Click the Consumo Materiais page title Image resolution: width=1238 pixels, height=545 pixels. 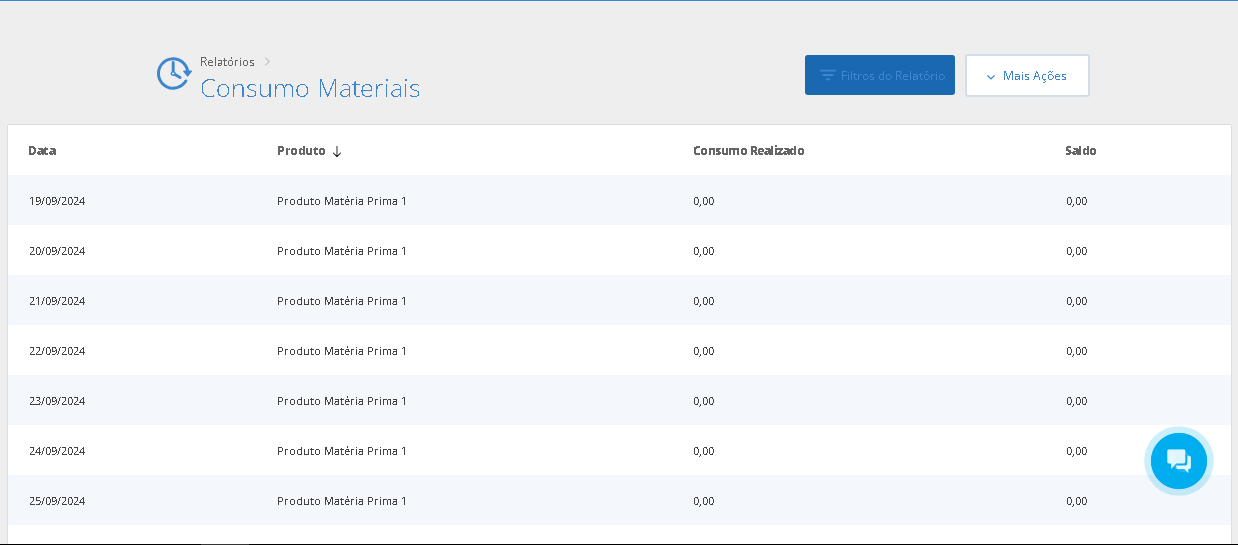pos(310,88)
